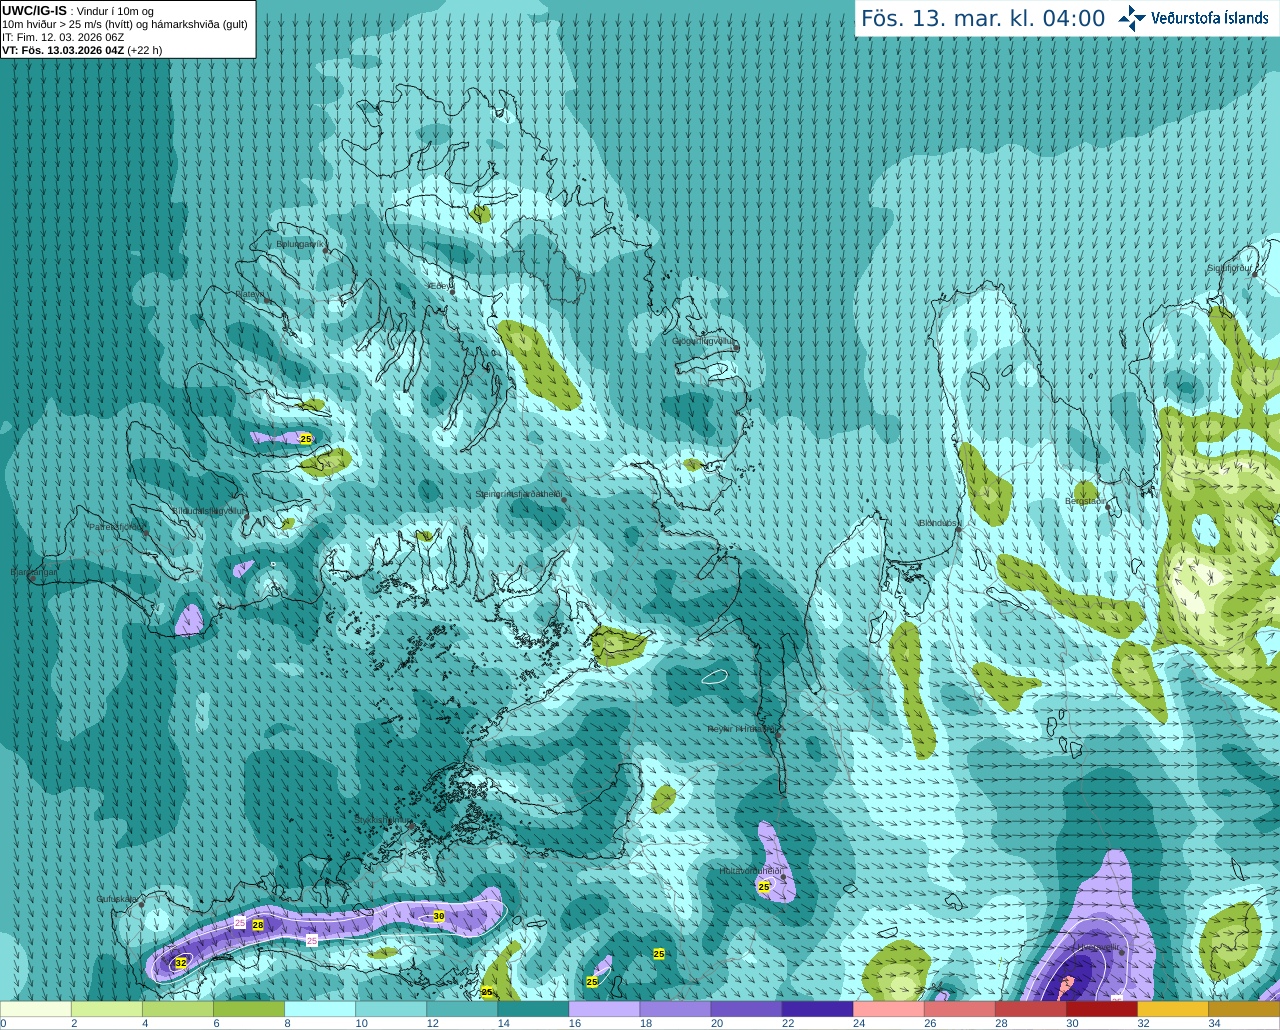Pick the 0–2 m/s pale yellow legend swatch
The image size is (1280, 1030).
[x=36, y=1009]
